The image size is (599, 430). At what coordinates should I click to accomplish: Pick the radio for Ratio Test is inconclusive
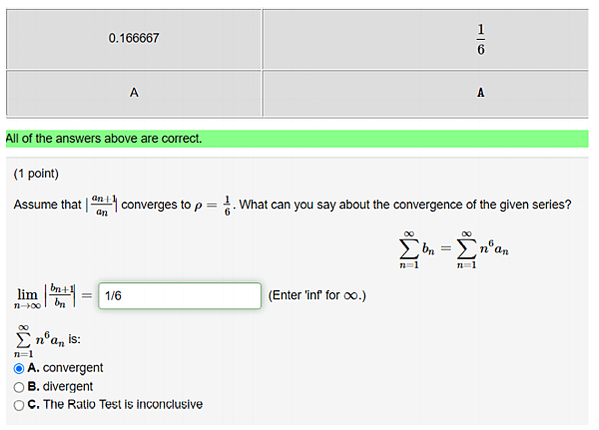pyautogui.click(x=19, y=405)
